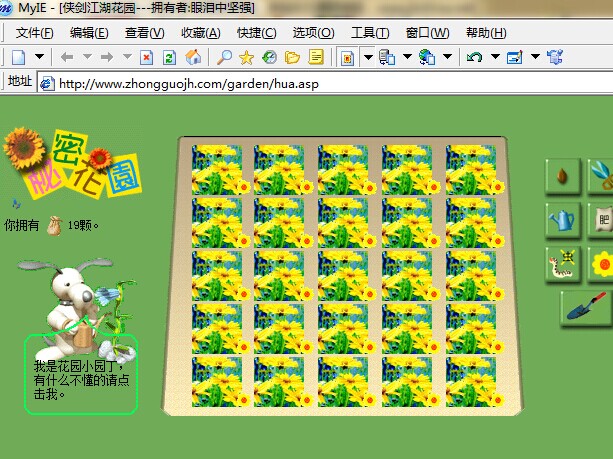Expand dropdown next to popup filter icon

click(368, 57)
